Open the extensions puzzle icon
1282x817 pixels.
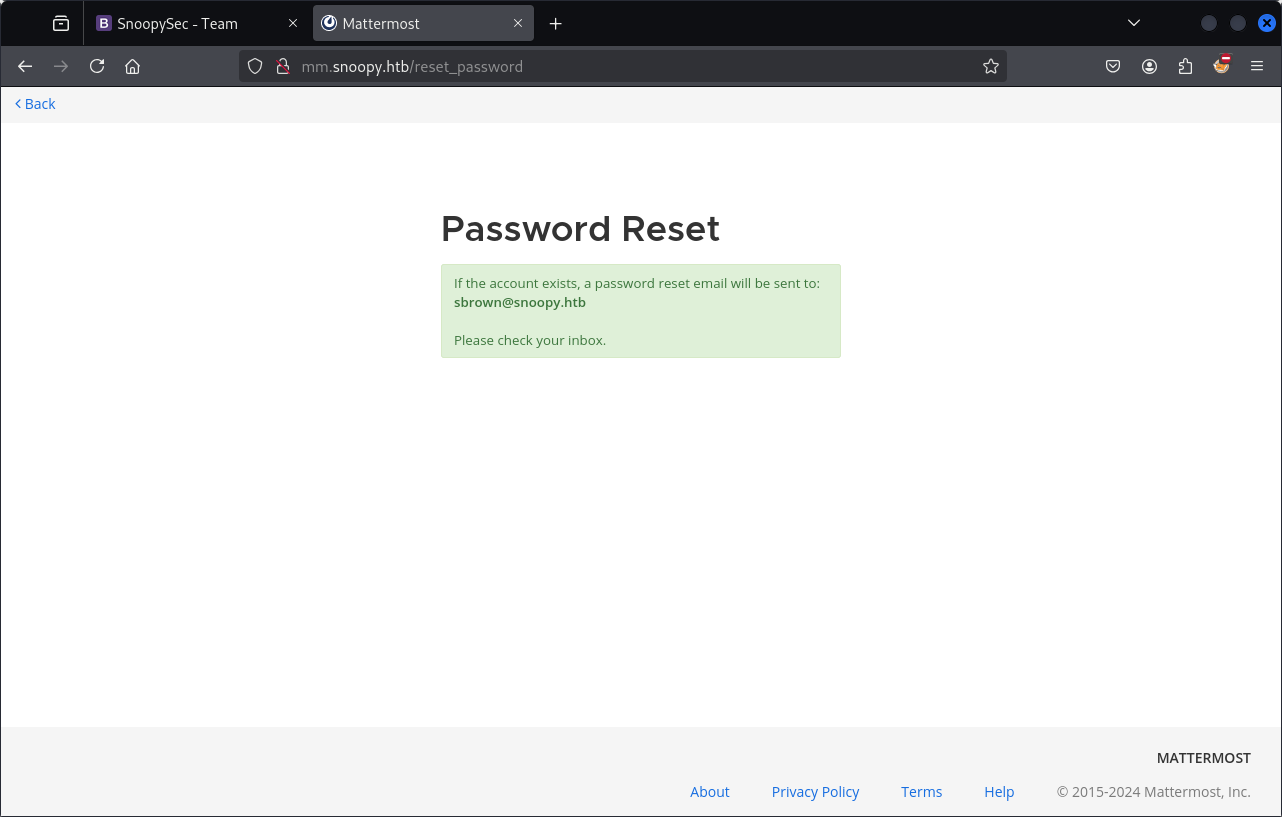point(1185,66)
